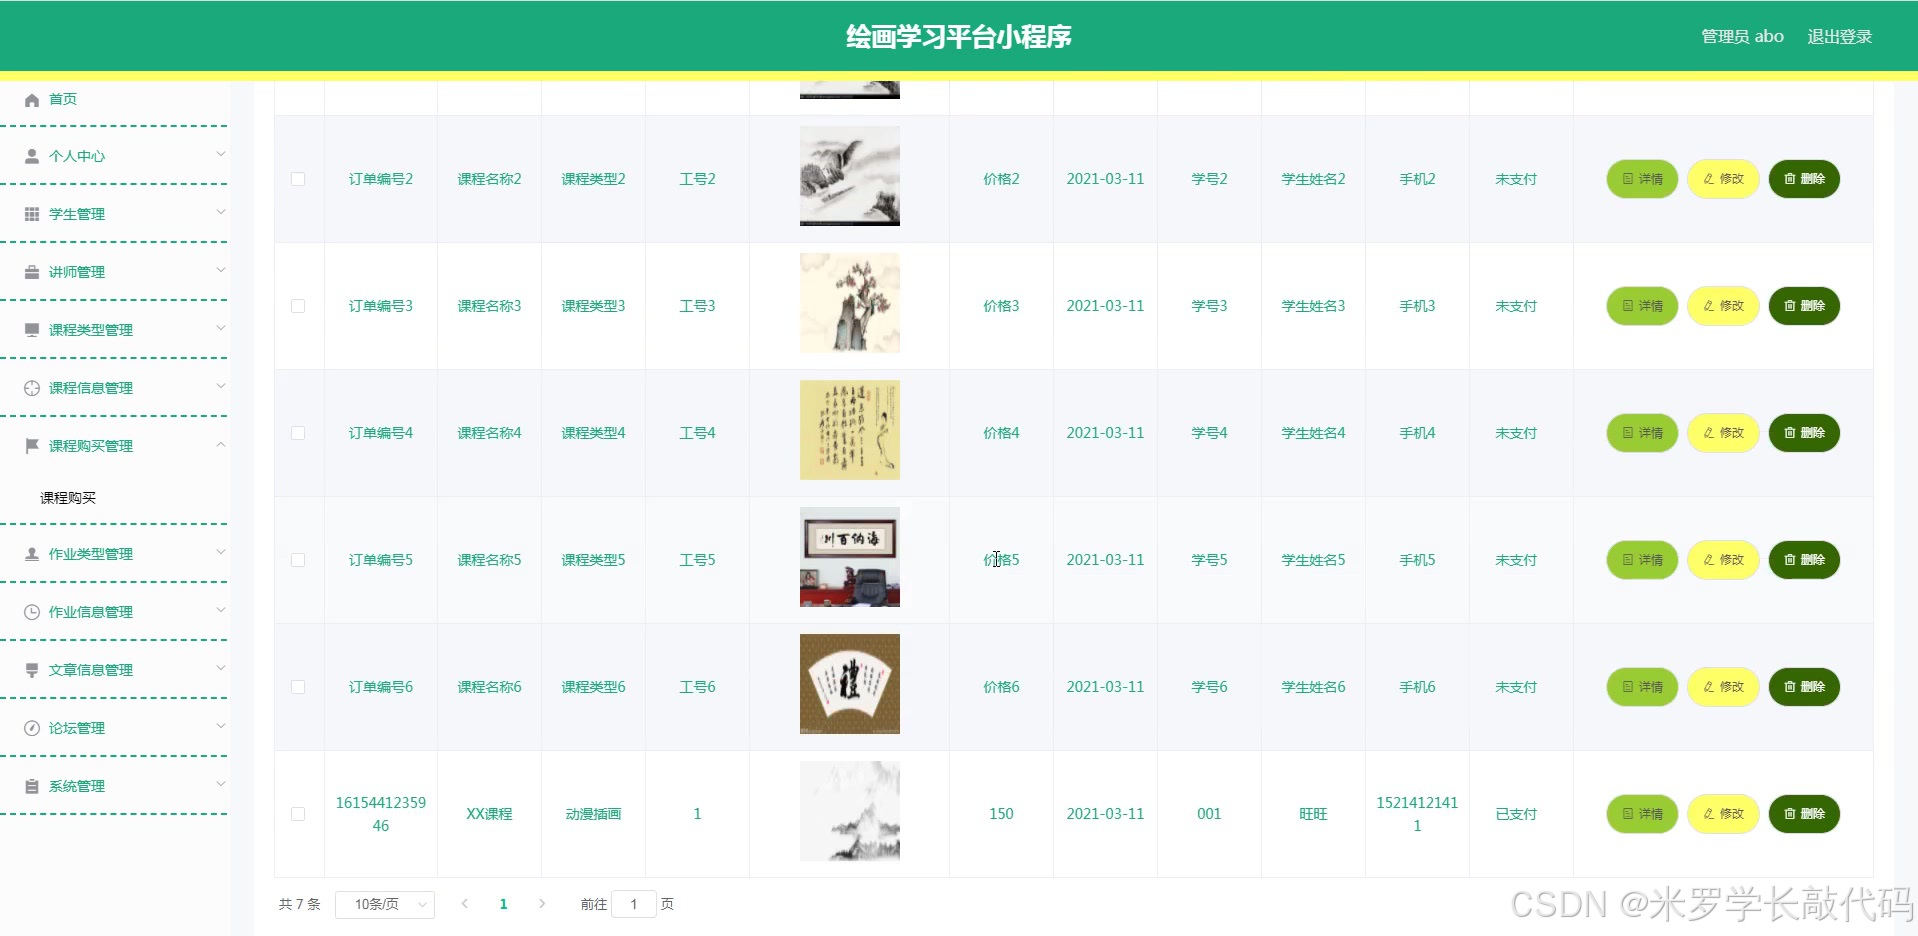
Task: Open the 课程购买 submenu item
Action: coord(68,497)
